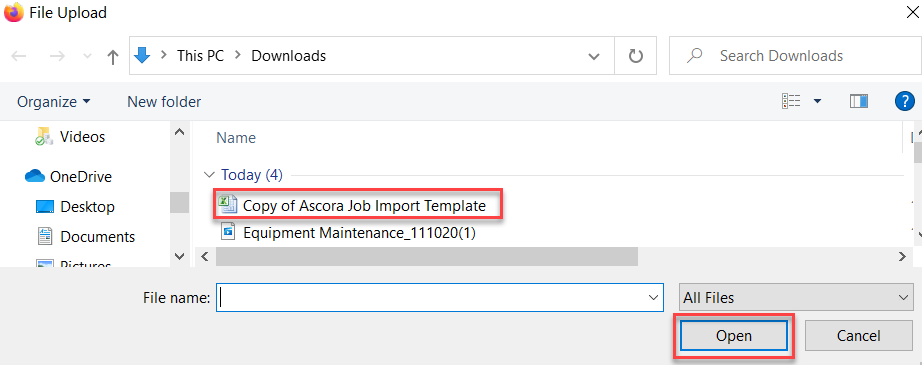Click the Refresh icon next to address bar
Image resolution: width=922 pixels, height=365 pixels.
636,56
